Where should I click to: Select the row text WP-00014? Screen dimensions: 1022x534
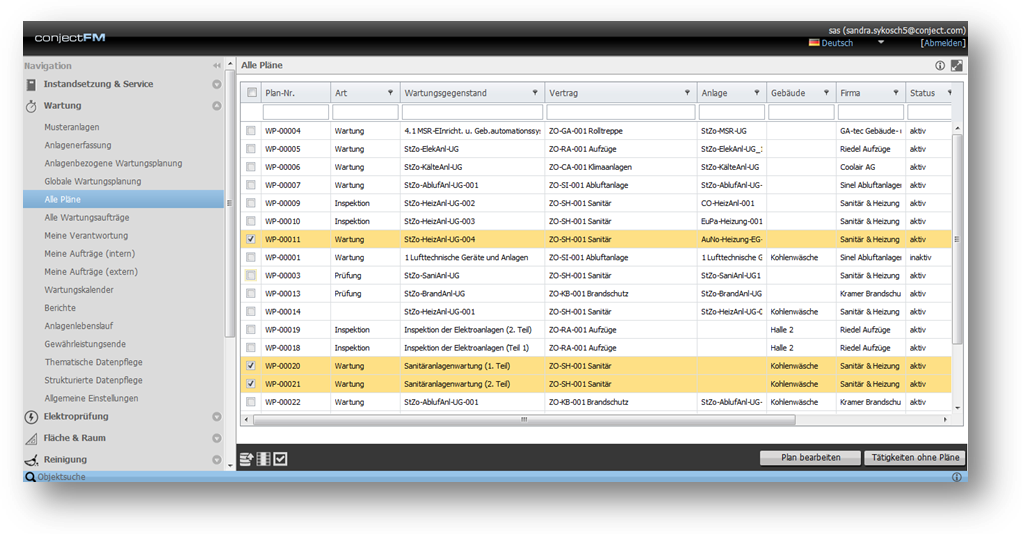(x=283, y=312)
